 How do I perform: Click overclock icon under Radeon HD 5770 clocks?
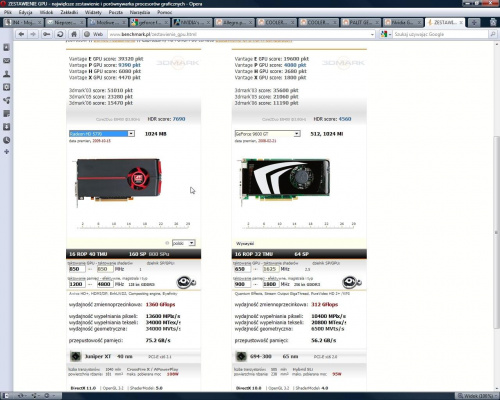tap(185, 282)
